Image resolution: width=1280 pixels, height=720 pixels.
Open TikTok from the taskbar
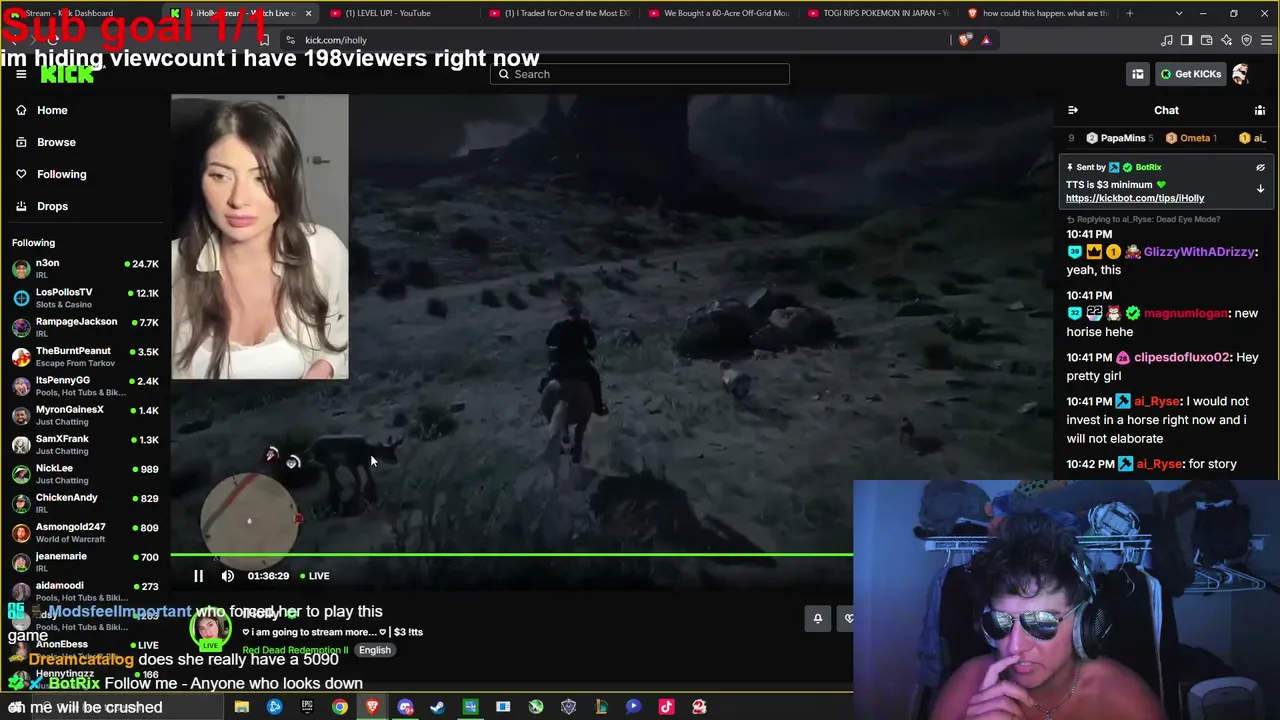point(666,707)
